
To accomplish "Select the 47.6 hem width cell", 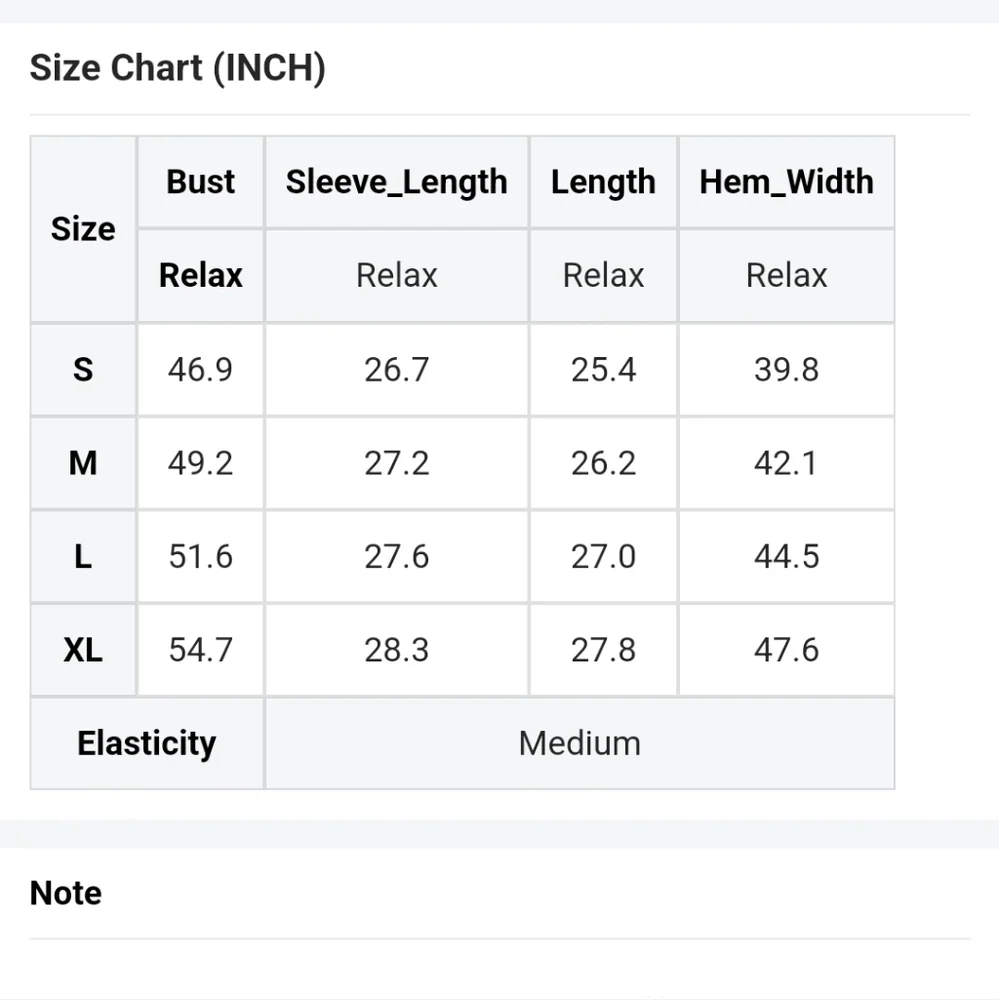I will tap(786, 650).
